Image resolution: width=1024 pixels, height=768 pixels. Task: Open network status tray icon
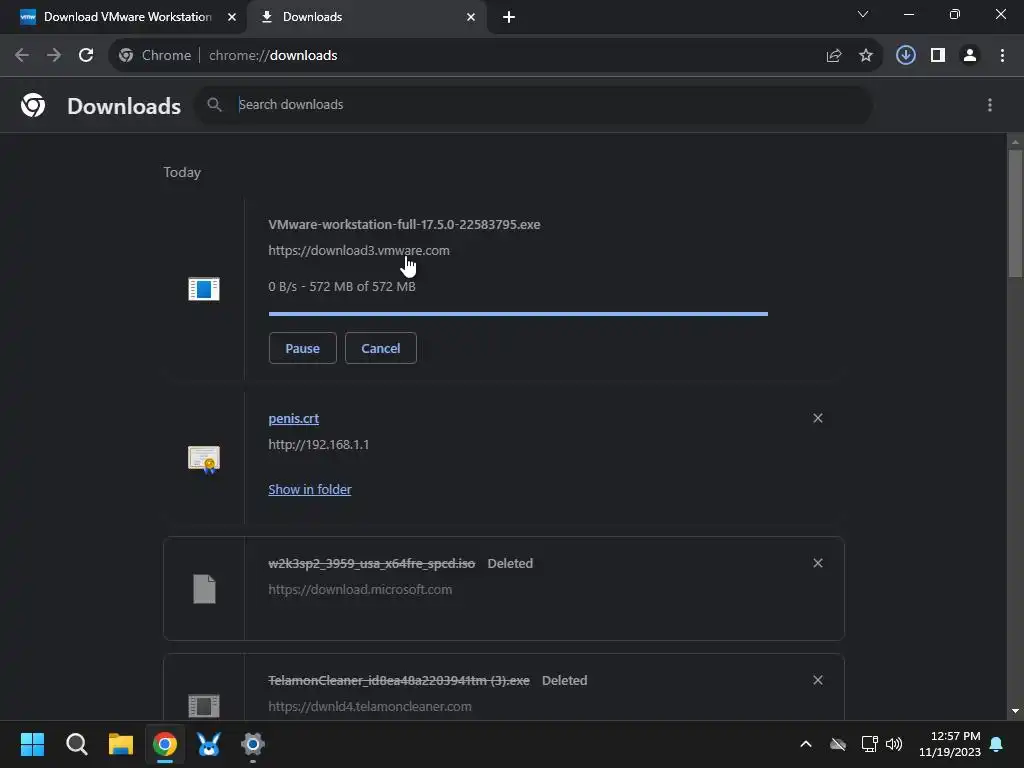click(869, 744)
